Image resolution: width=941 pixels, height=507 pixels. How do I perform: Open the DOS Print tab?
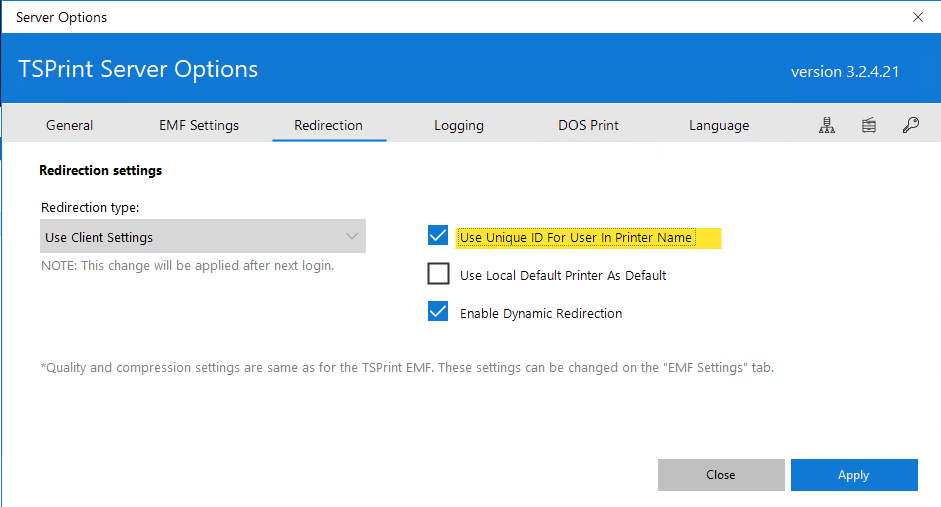coord(588,125)
